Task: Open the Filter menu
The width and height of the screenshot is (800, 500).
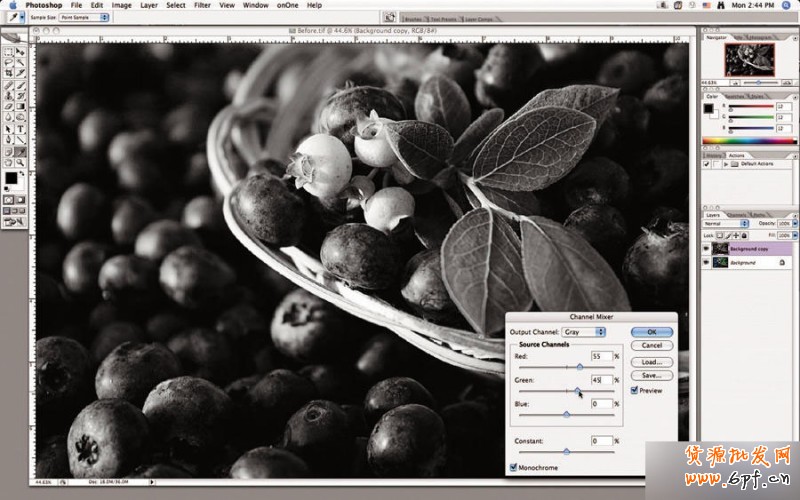Action: [202, 5]
